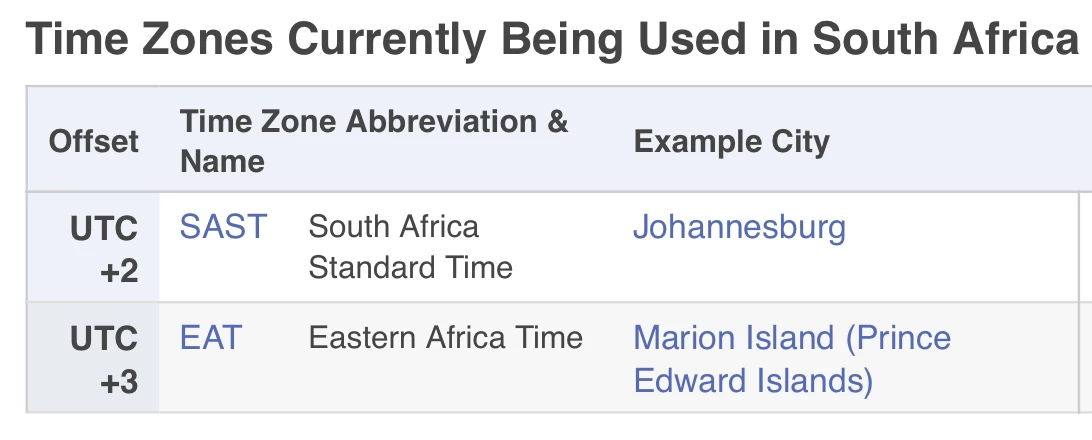
Task: Click the truncated cell at right of SAST row
Action: click(1086, 247)
